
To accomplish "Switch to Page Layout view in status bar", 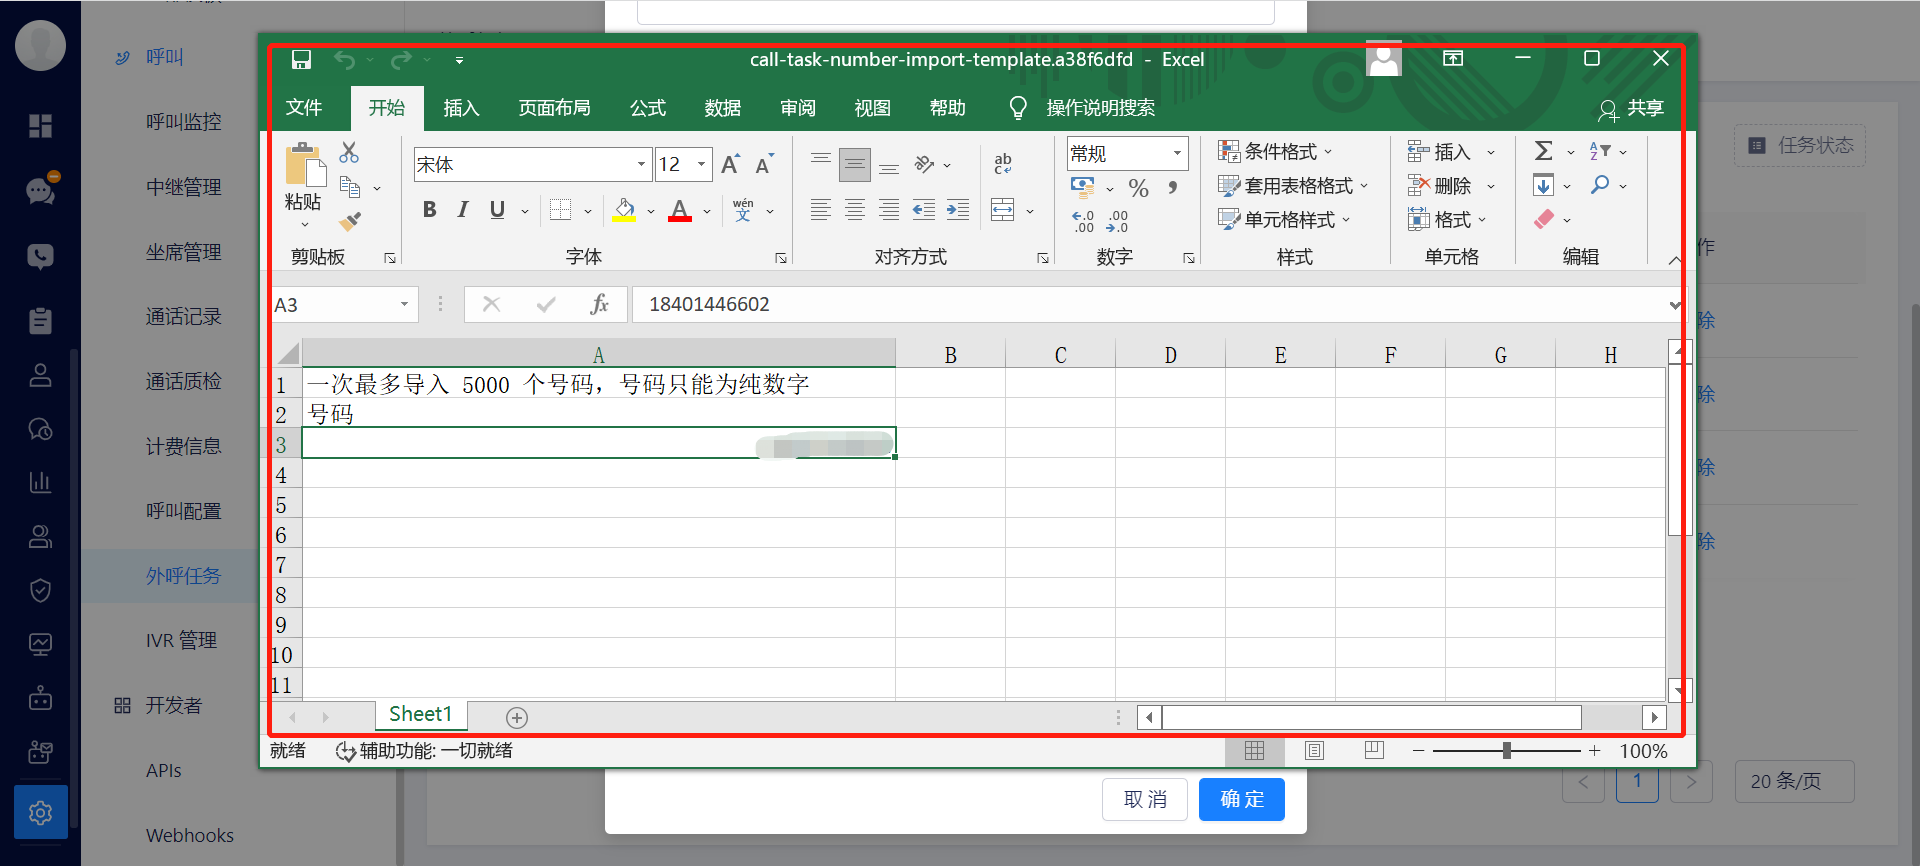I will 1314,751.
